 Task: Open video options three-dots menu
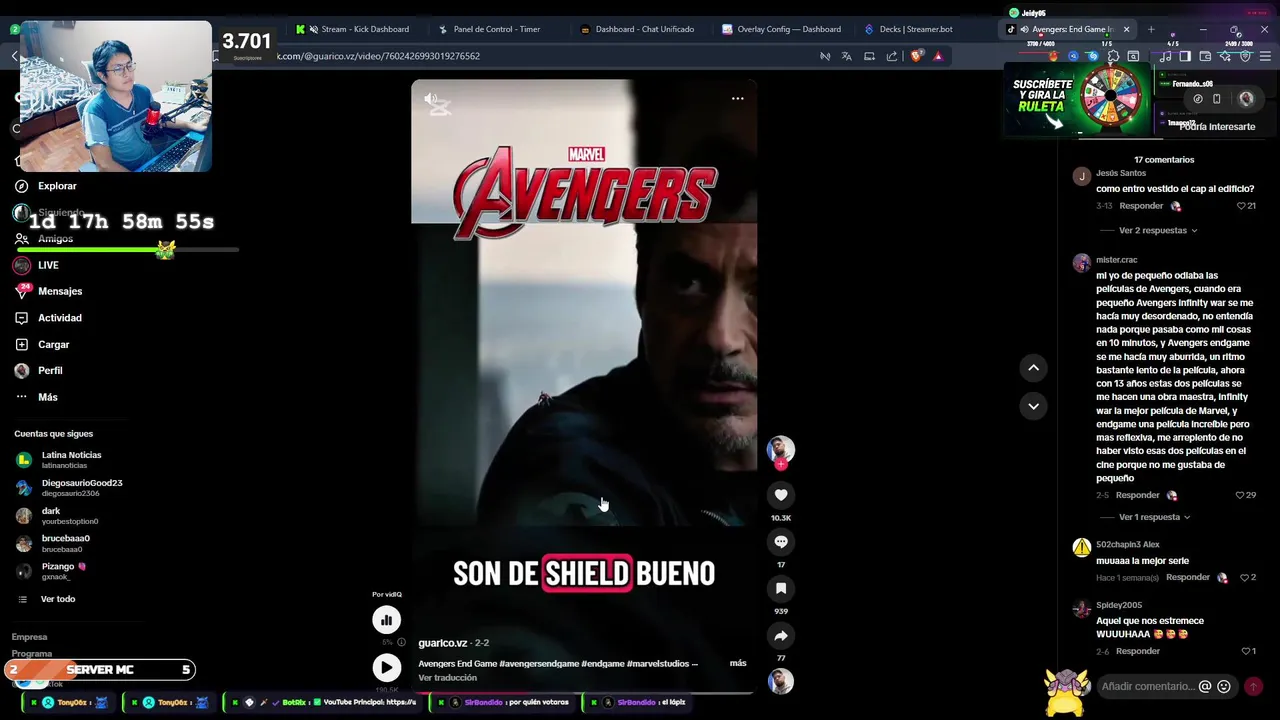(737, 98)
